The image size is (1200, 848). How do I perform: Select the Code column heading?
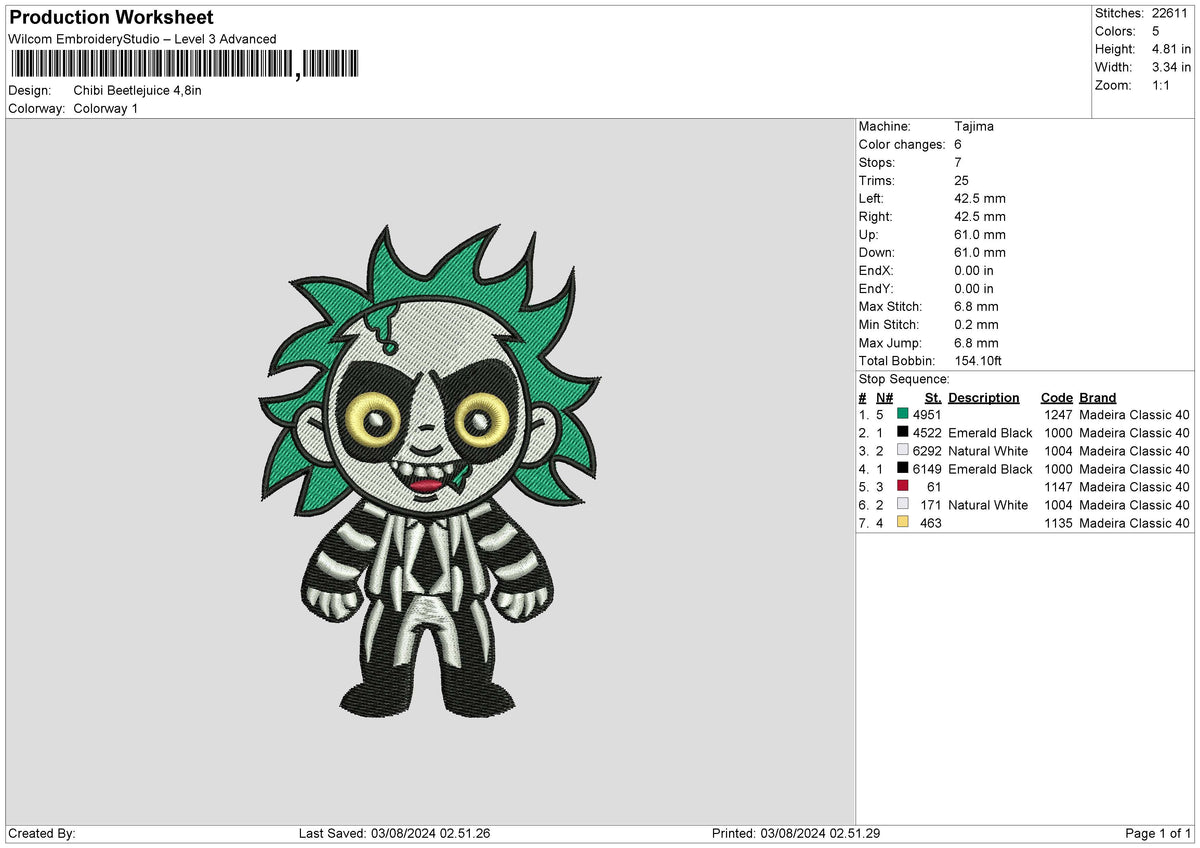click(1057, 397)
